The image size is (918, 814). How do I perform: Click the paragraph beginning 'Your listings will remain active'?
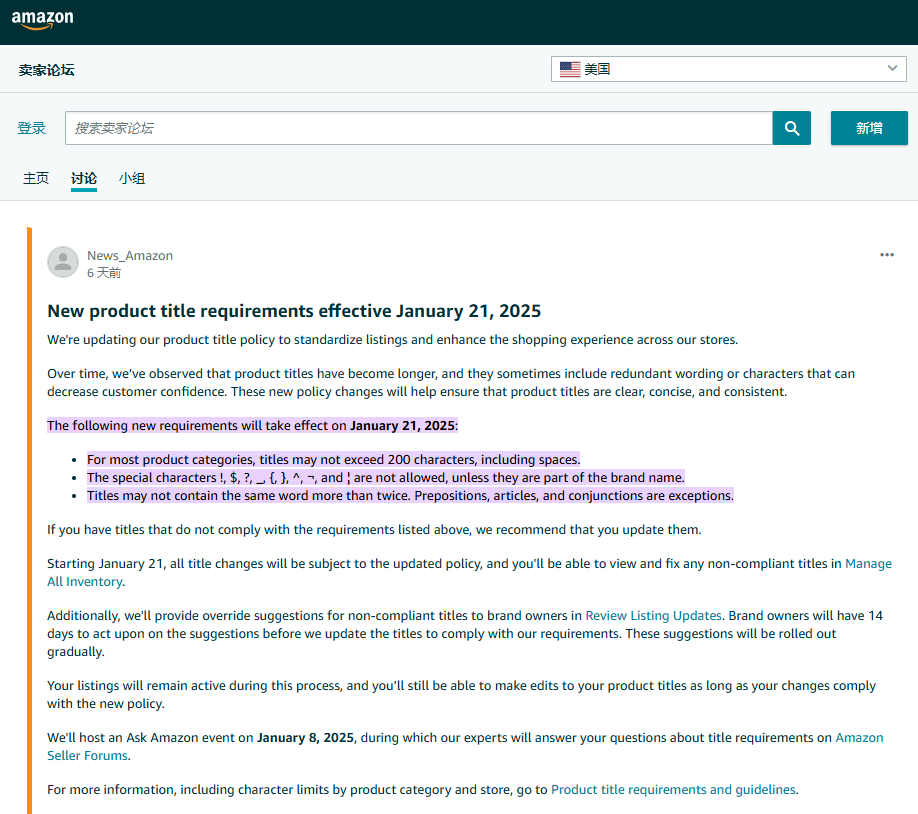click(x=461, y=695)
